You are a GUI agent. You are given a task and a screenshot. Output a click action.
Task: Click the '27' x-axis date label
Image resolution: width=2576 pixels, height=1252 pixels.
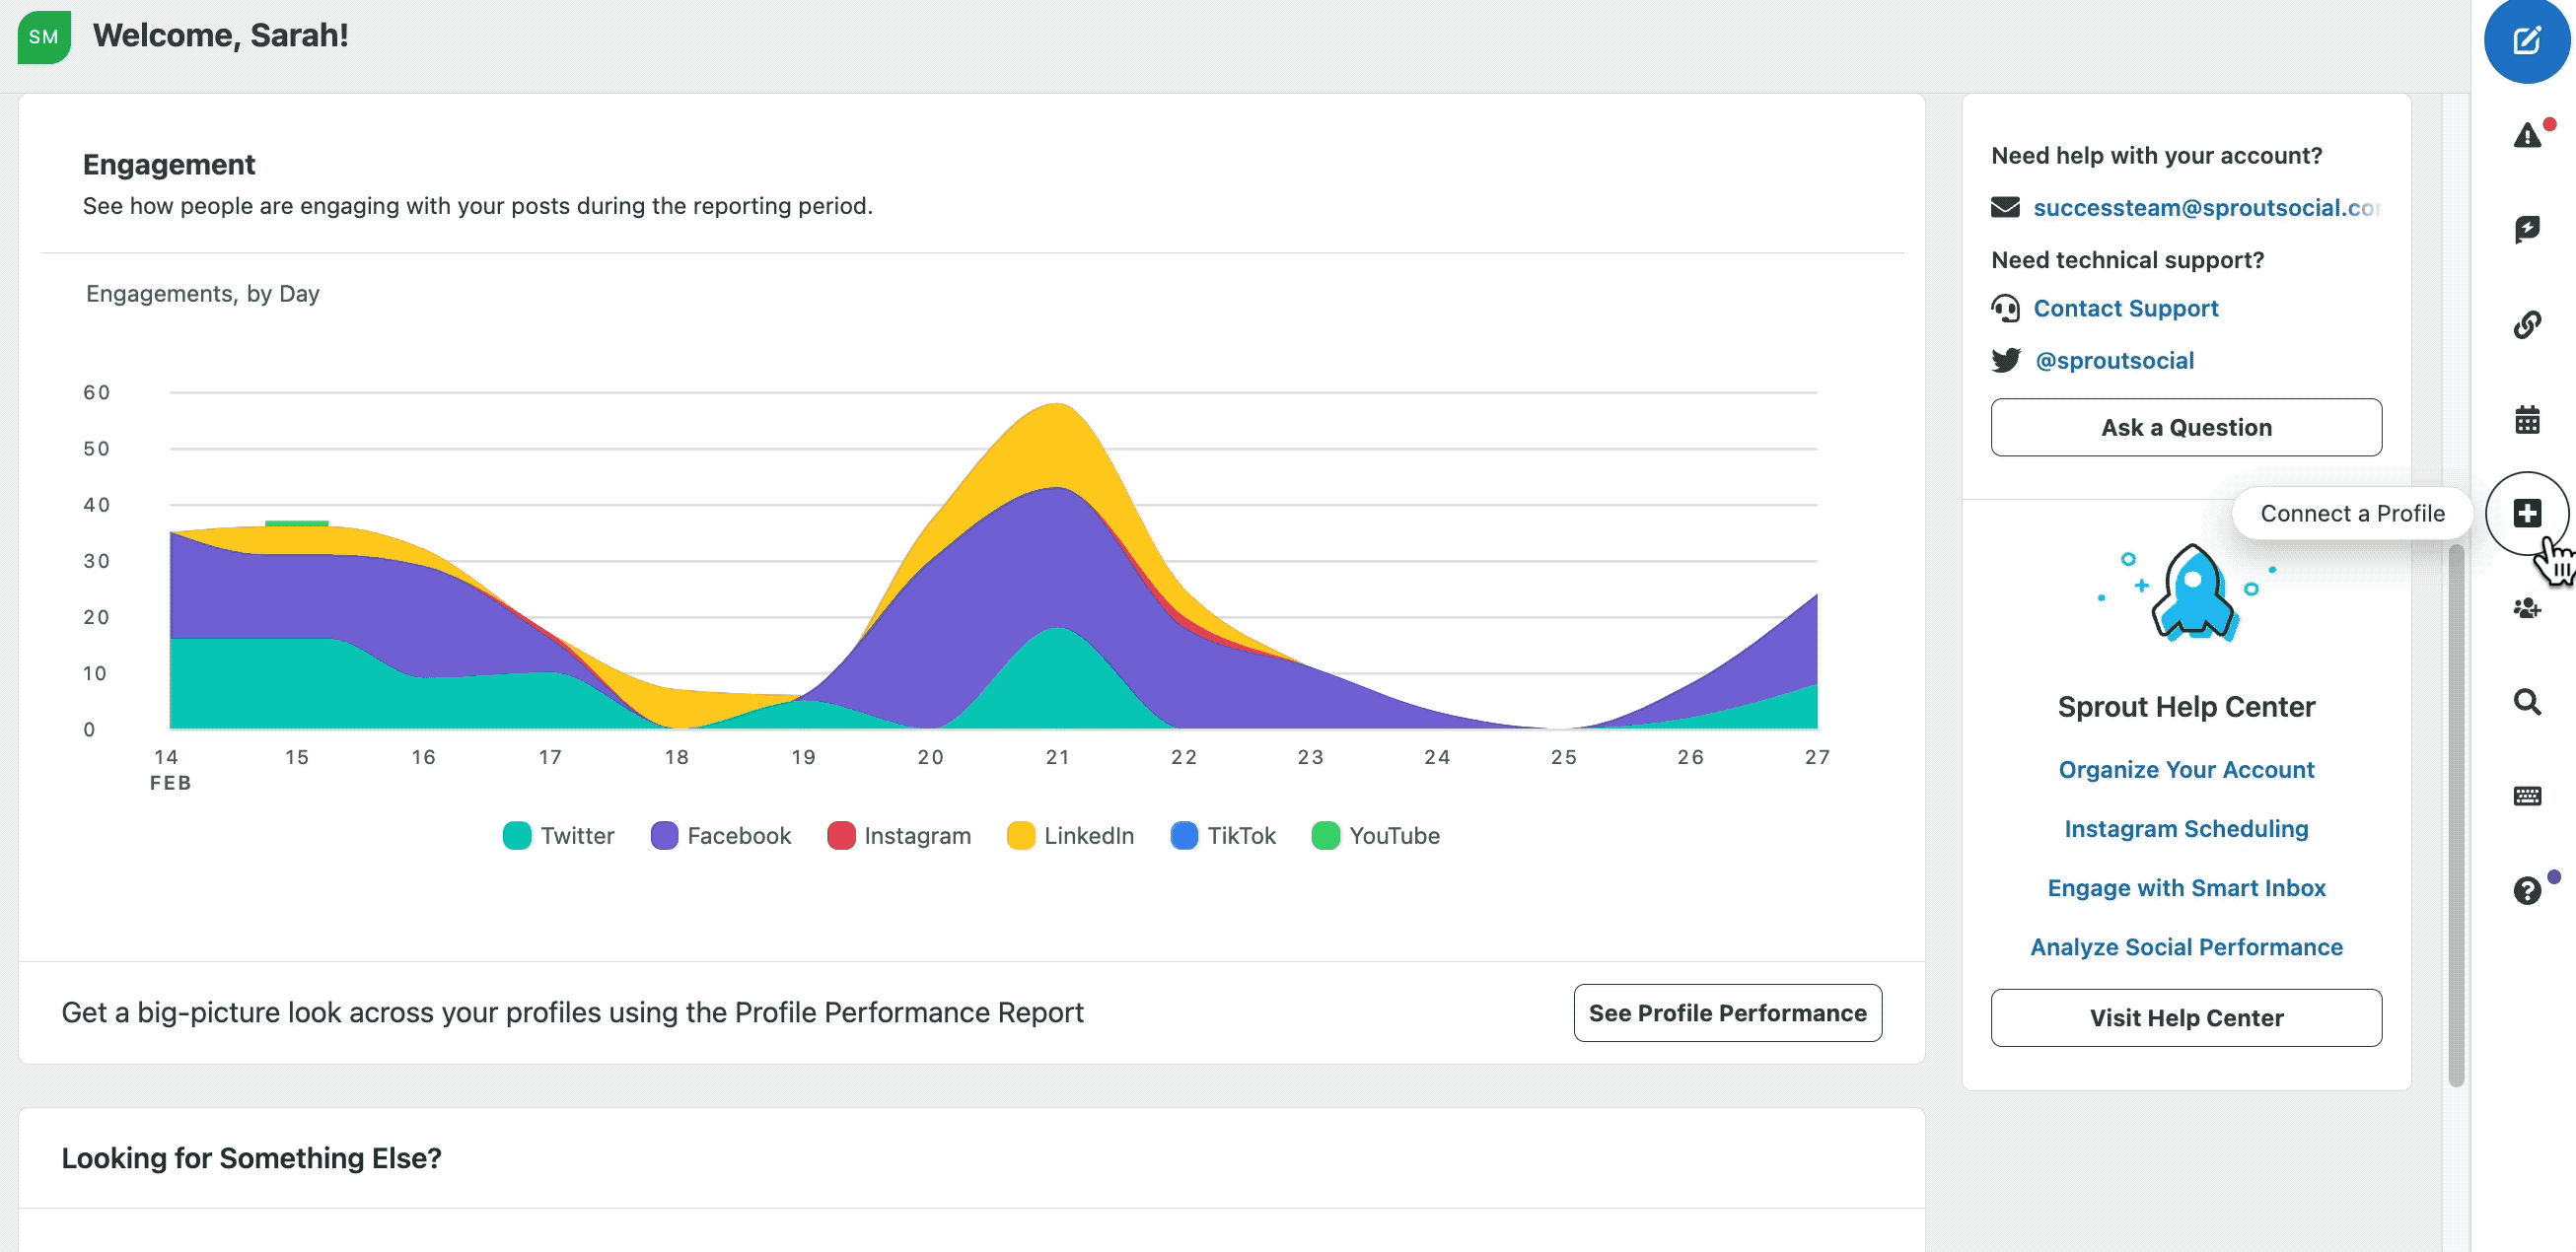click(x=1817, y=757)
